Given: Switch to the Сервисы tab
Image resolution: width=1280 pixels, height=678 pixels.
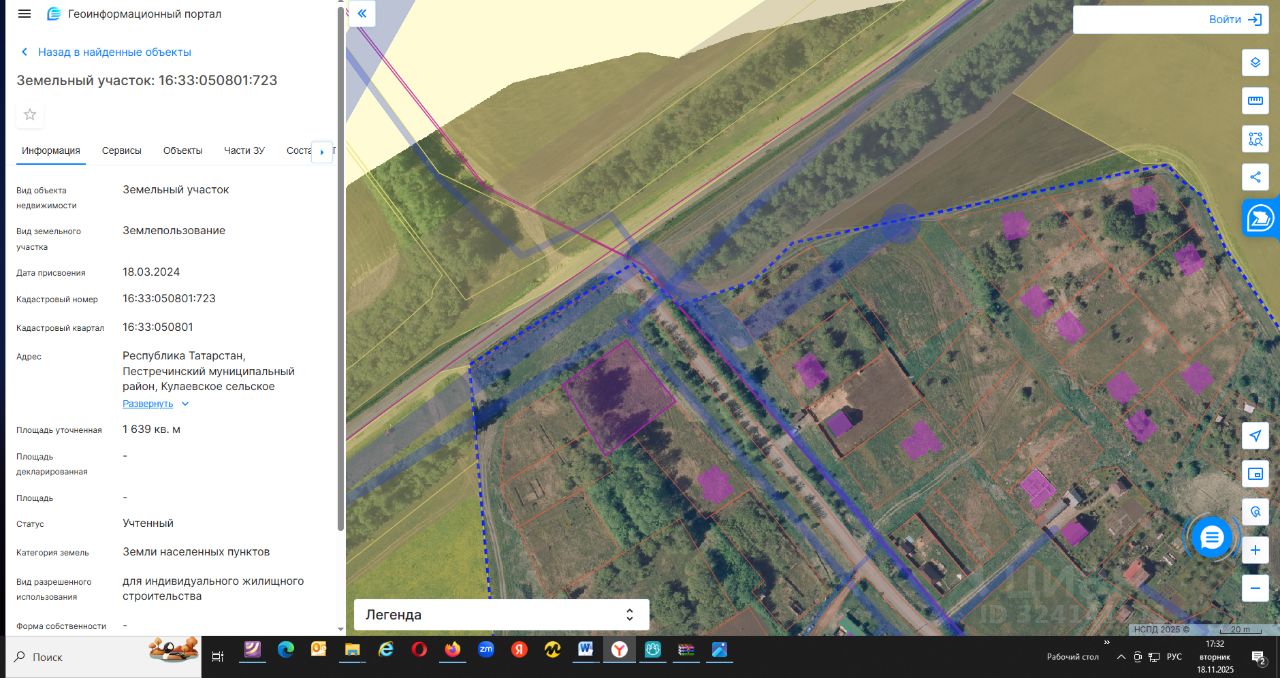Looking at the screenshot, I should coord(122,151).
